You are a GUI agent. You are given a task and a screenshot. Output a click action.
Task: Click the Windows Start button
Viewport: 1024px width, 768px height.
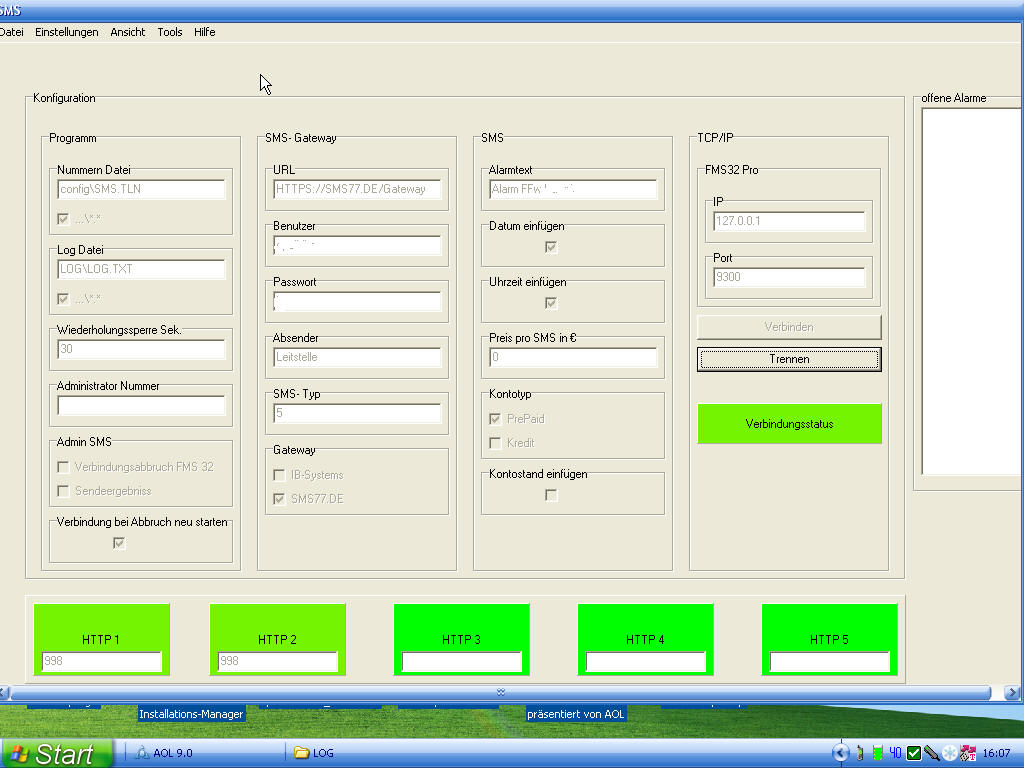(55, 753)
